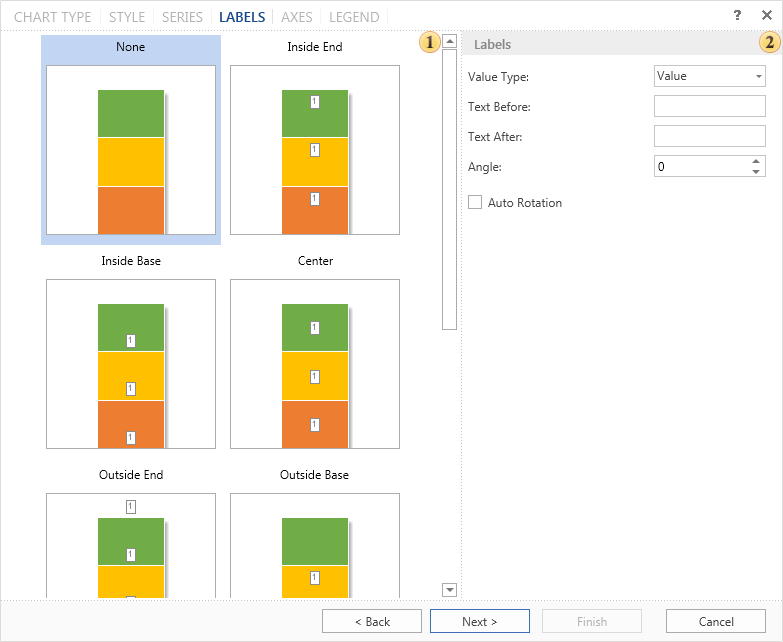Click the Cancel button
This screenshot has height=642, width=783.
pyautogui.click(x=715, y=621)
